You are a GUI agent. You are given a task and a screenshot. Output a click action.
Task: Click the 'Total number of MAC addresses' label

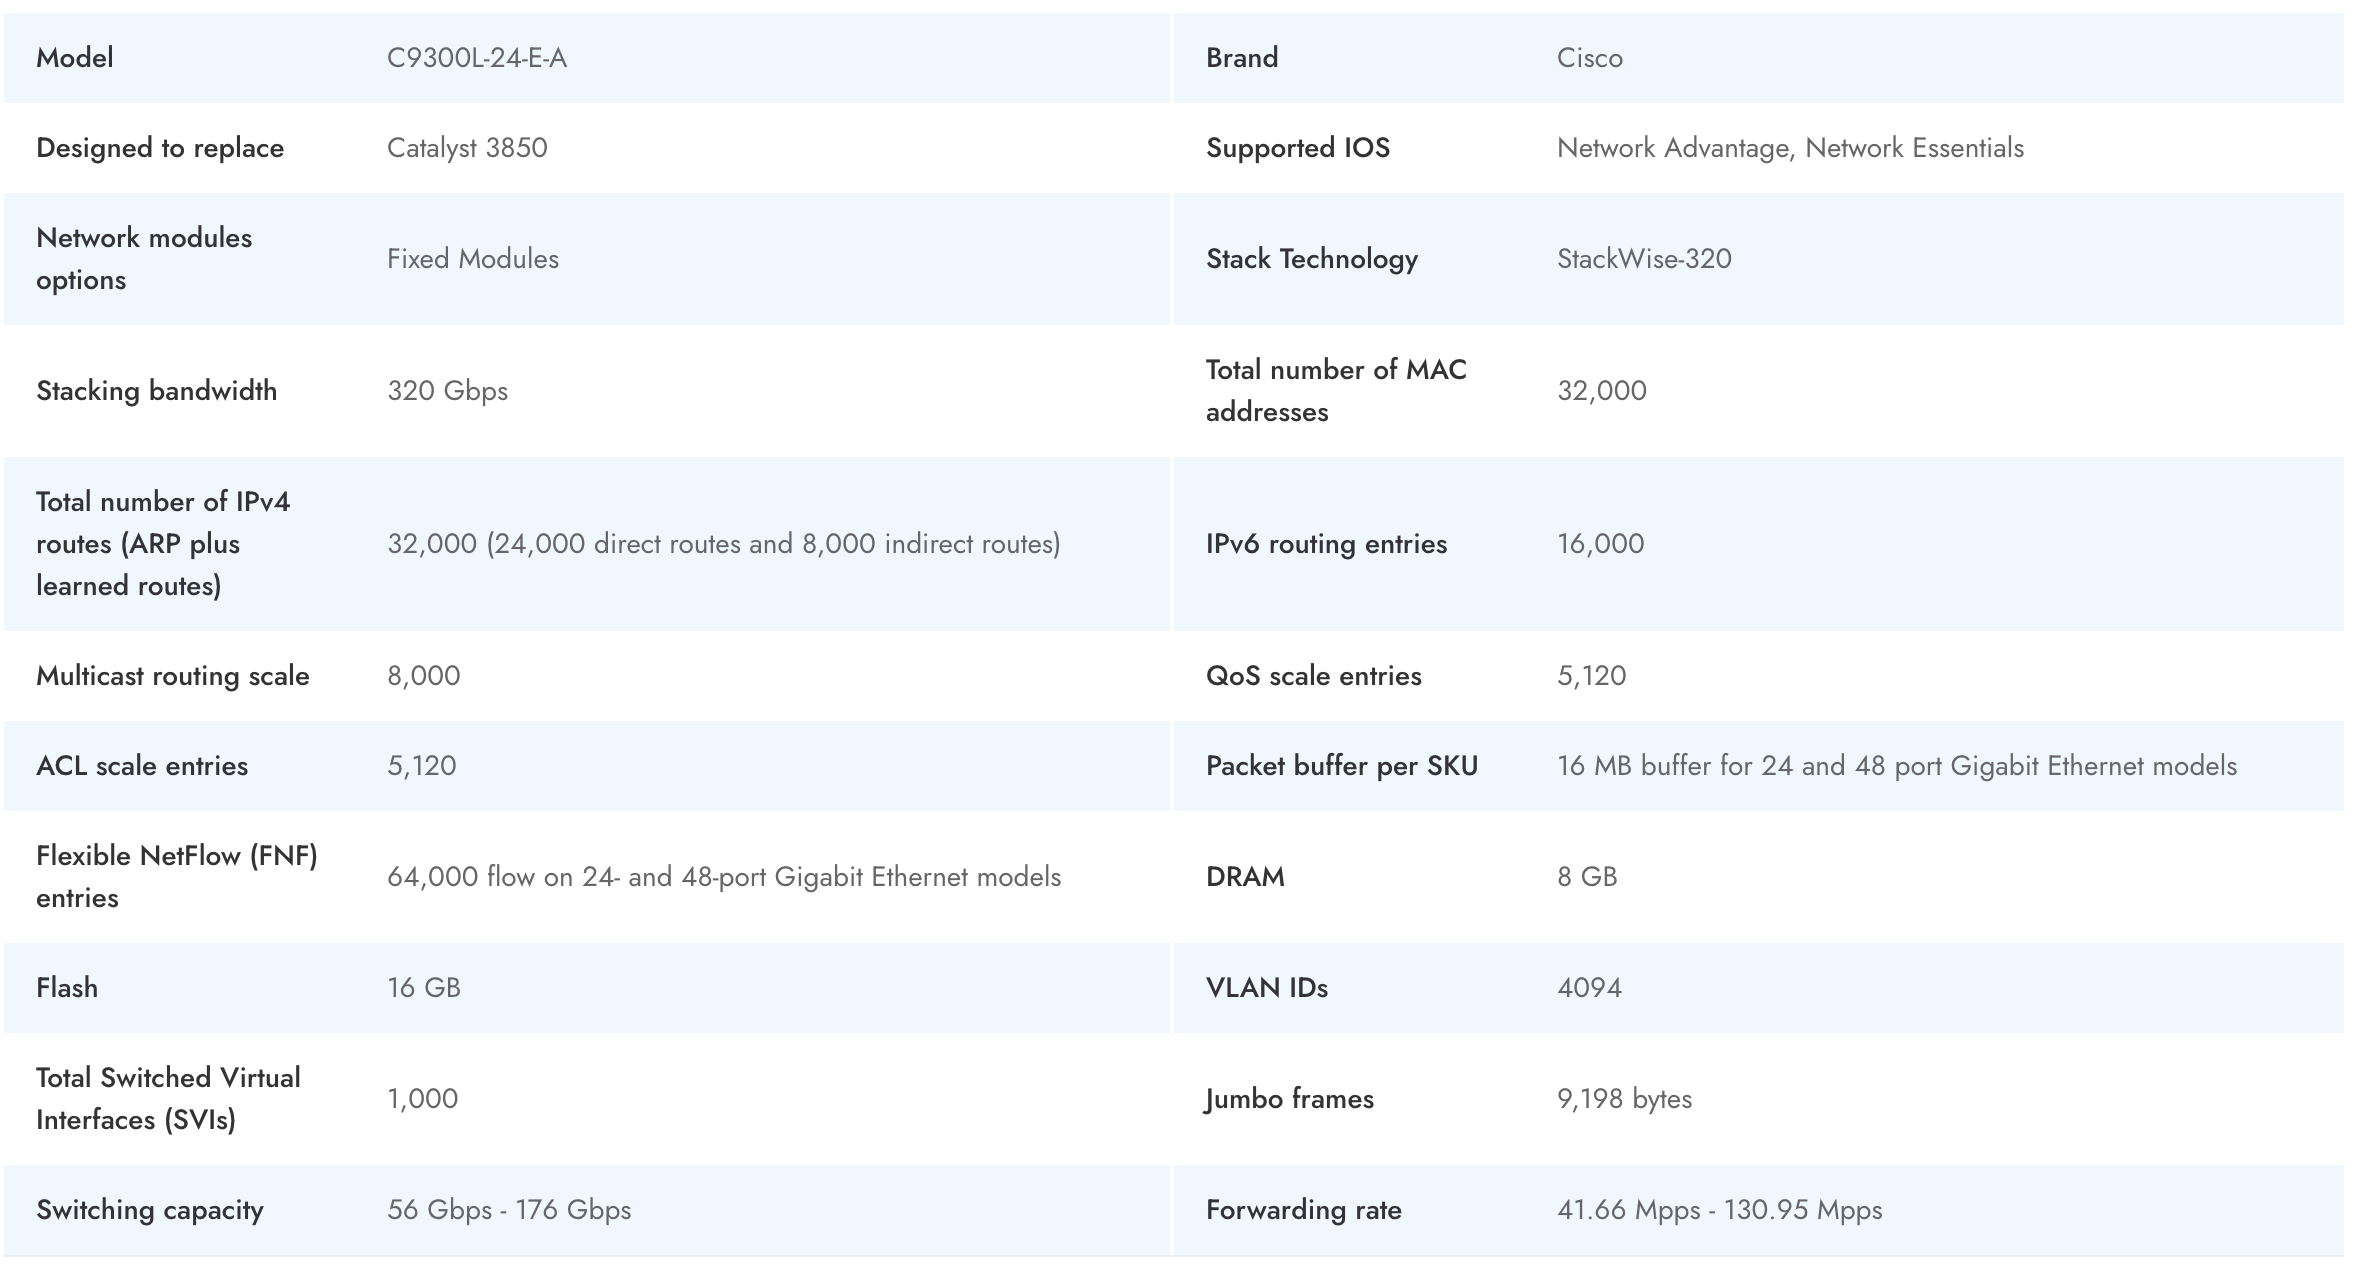pyautogui.click(x=1335, y=391)
